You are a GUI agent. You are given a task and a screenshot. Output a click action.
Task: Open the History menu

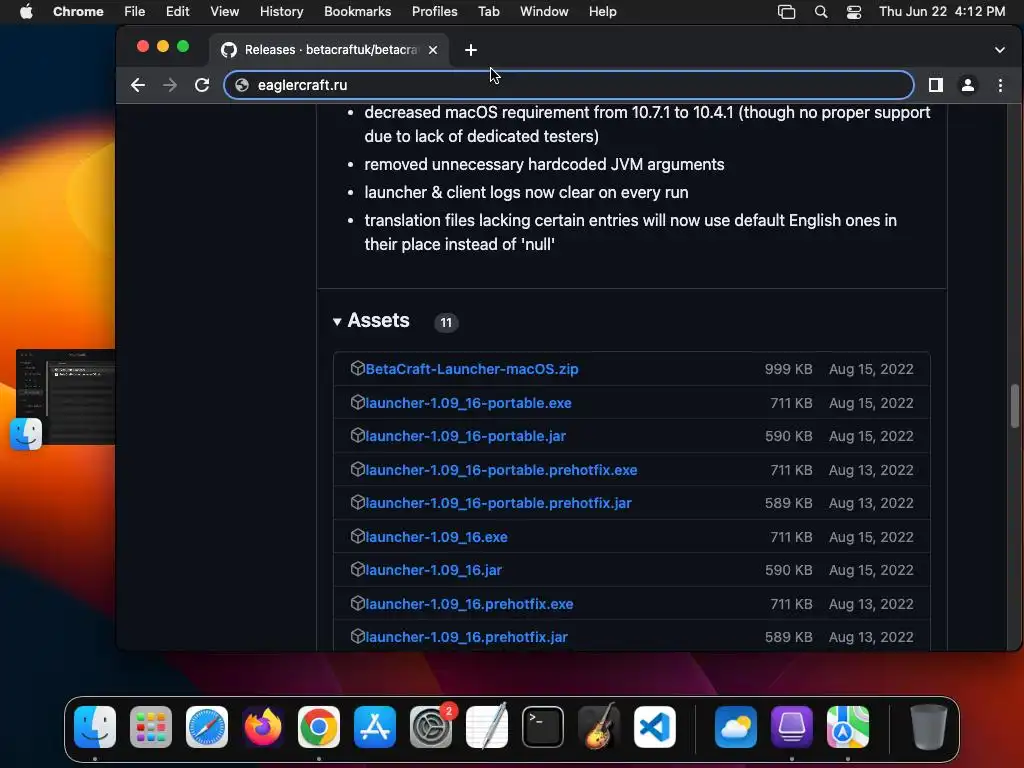[281, 12]
